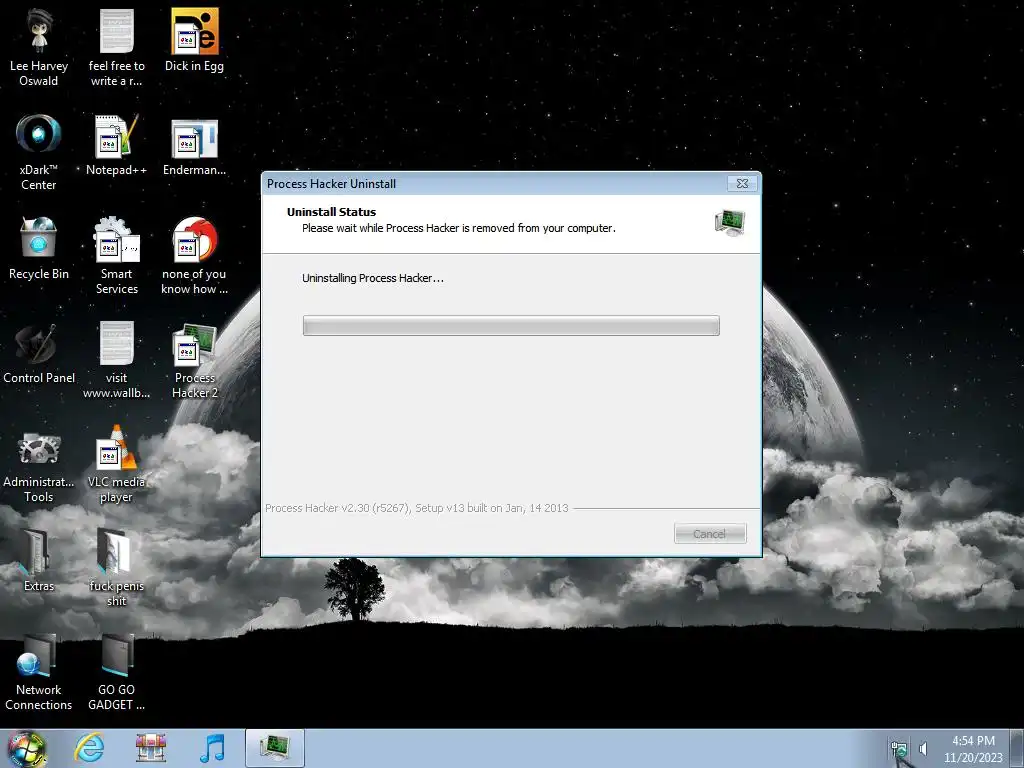Select the folder right of Extras
Image resolution: width=1024 pixels, height=768 pixels.
click(x=116, y=568)
